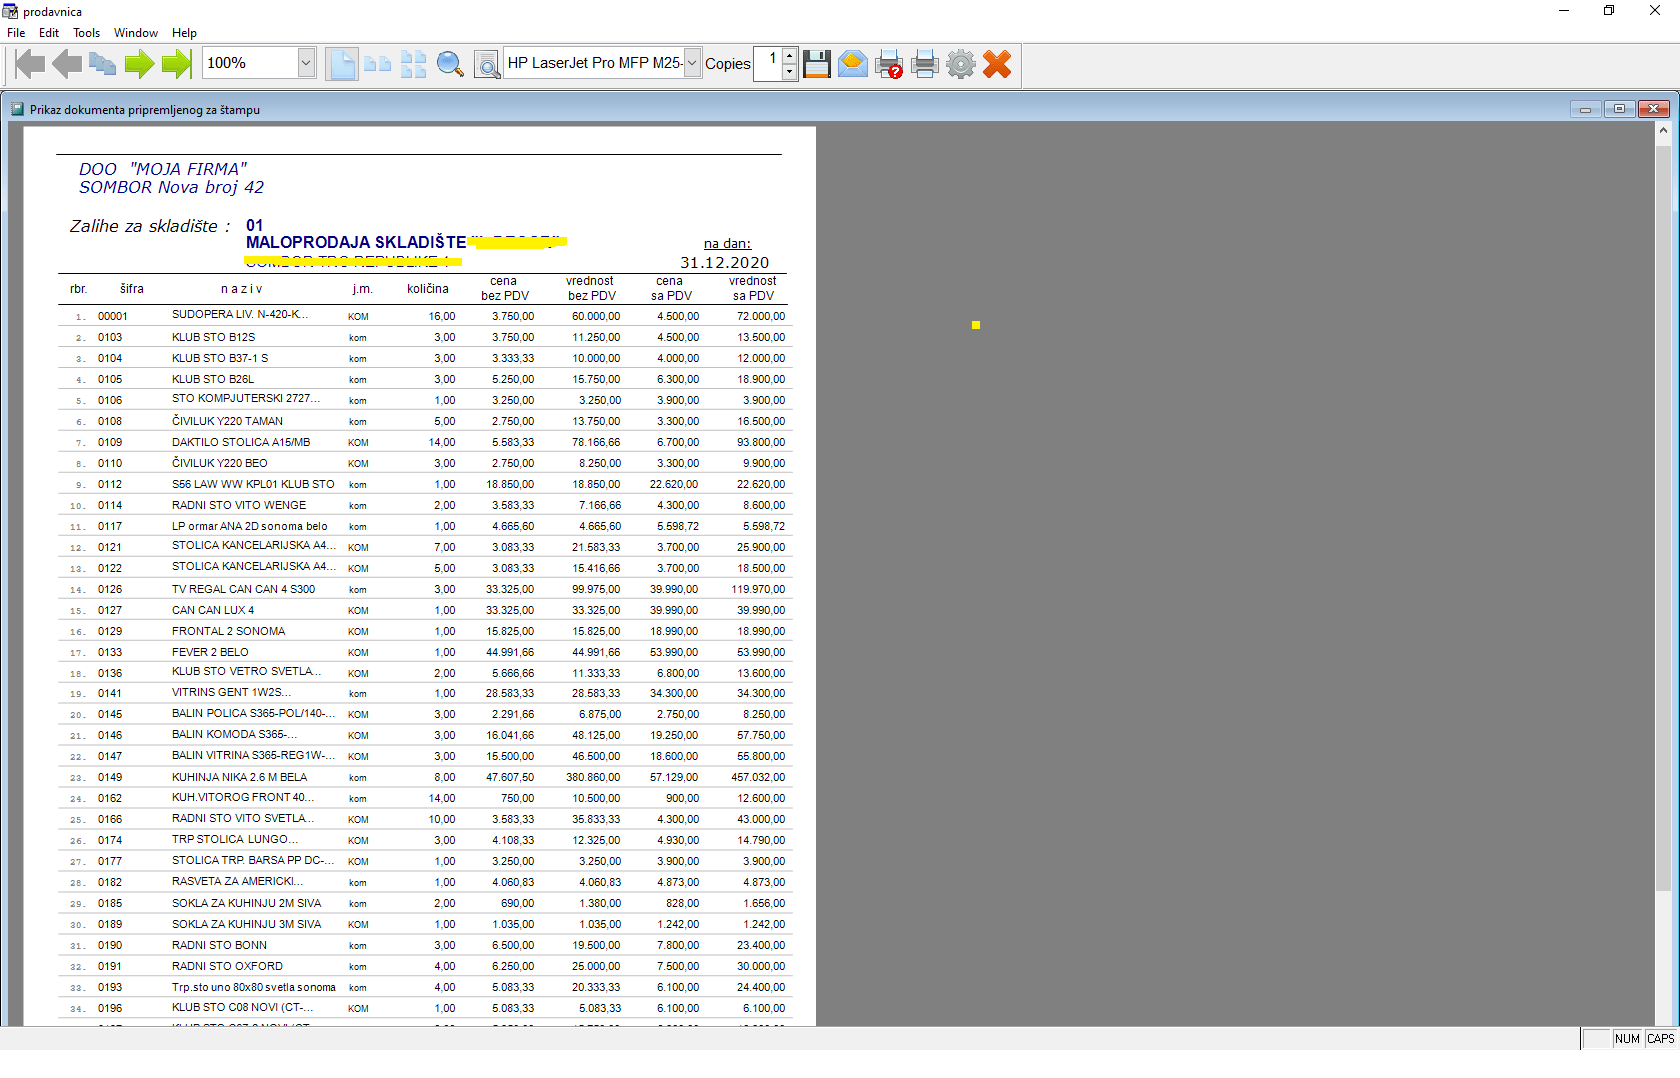This screenshot has height=1078, width=1680.
Task: Click the value 457.032,00
Action: [758, 777]
